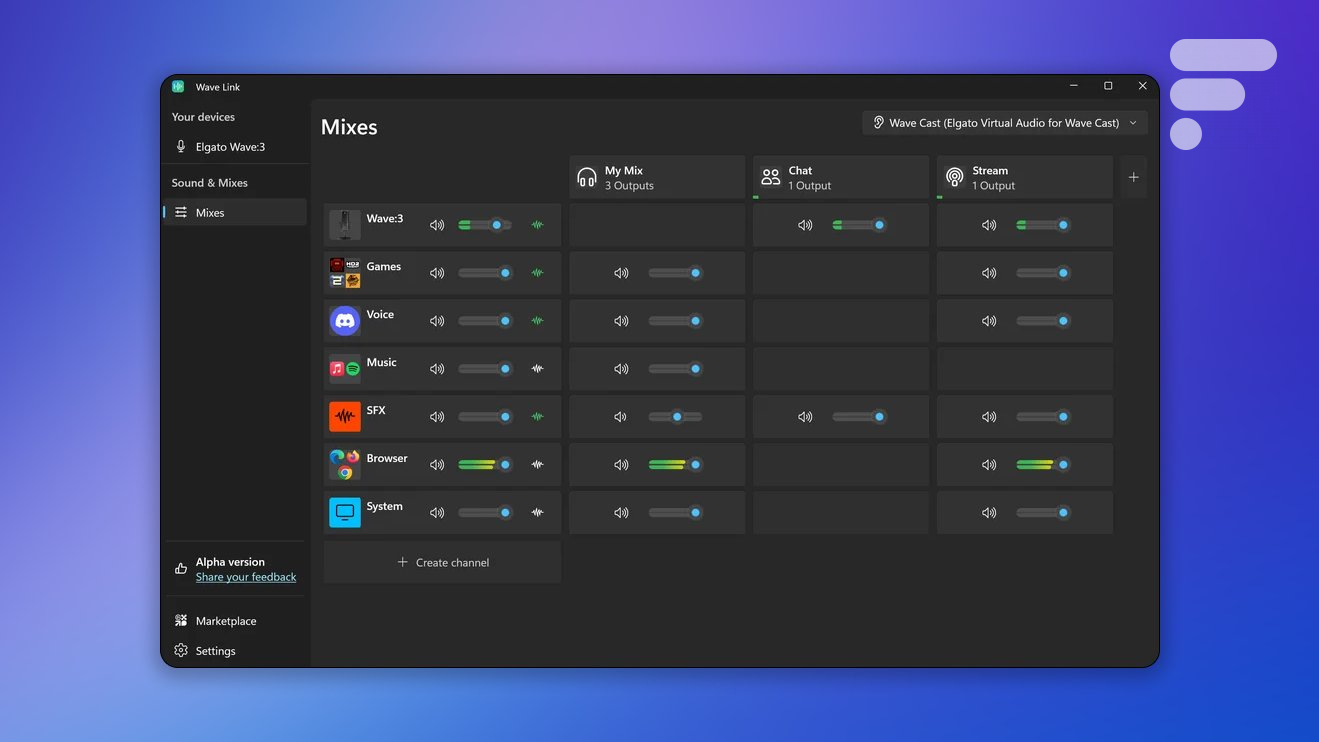Open the Mixes page in sidebar

click(210, 213)
